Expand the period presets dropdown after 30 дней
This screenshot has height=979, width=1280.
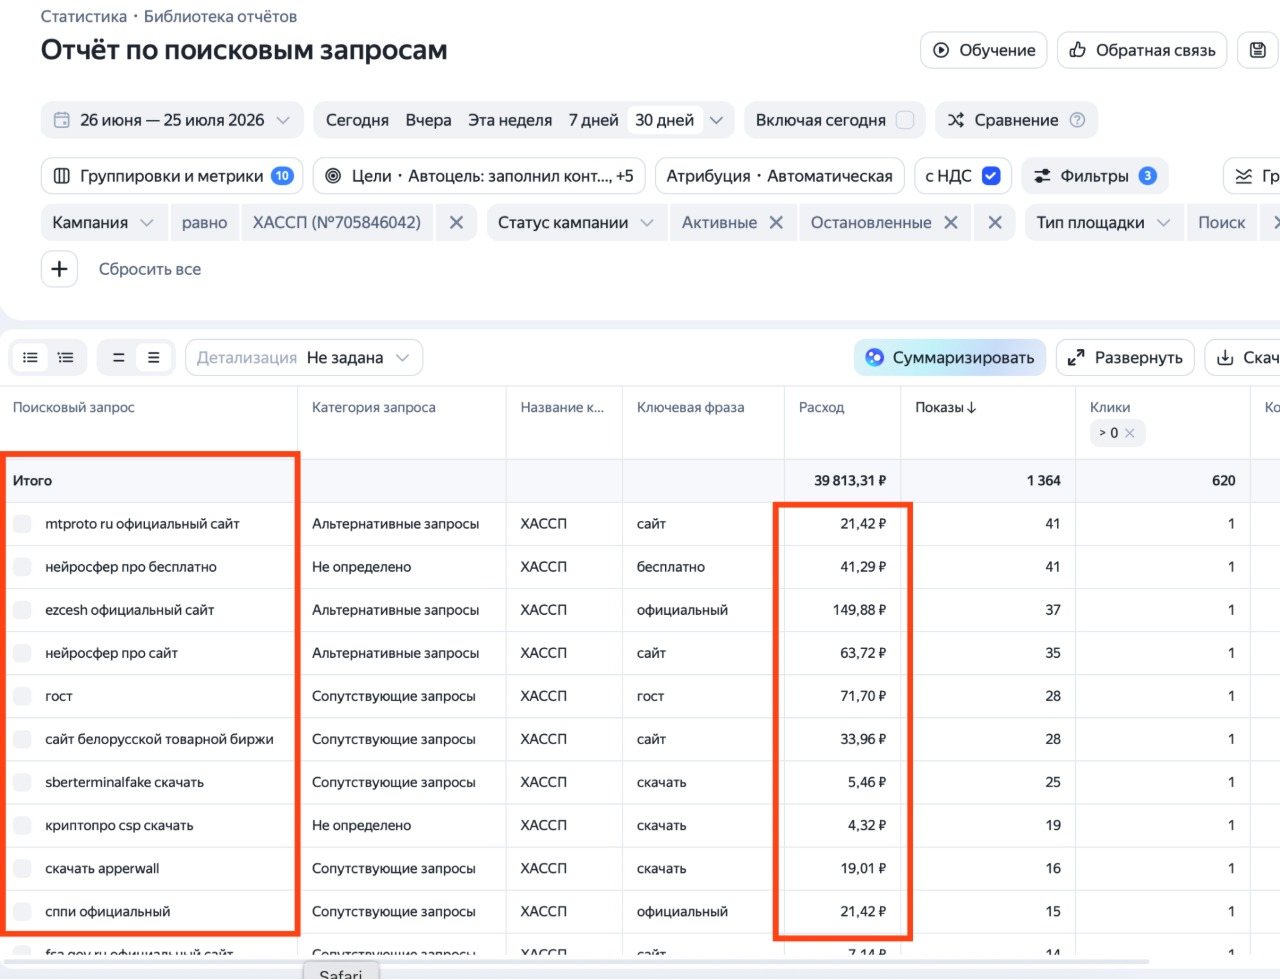pyautogui.click(x=716, y=120)
